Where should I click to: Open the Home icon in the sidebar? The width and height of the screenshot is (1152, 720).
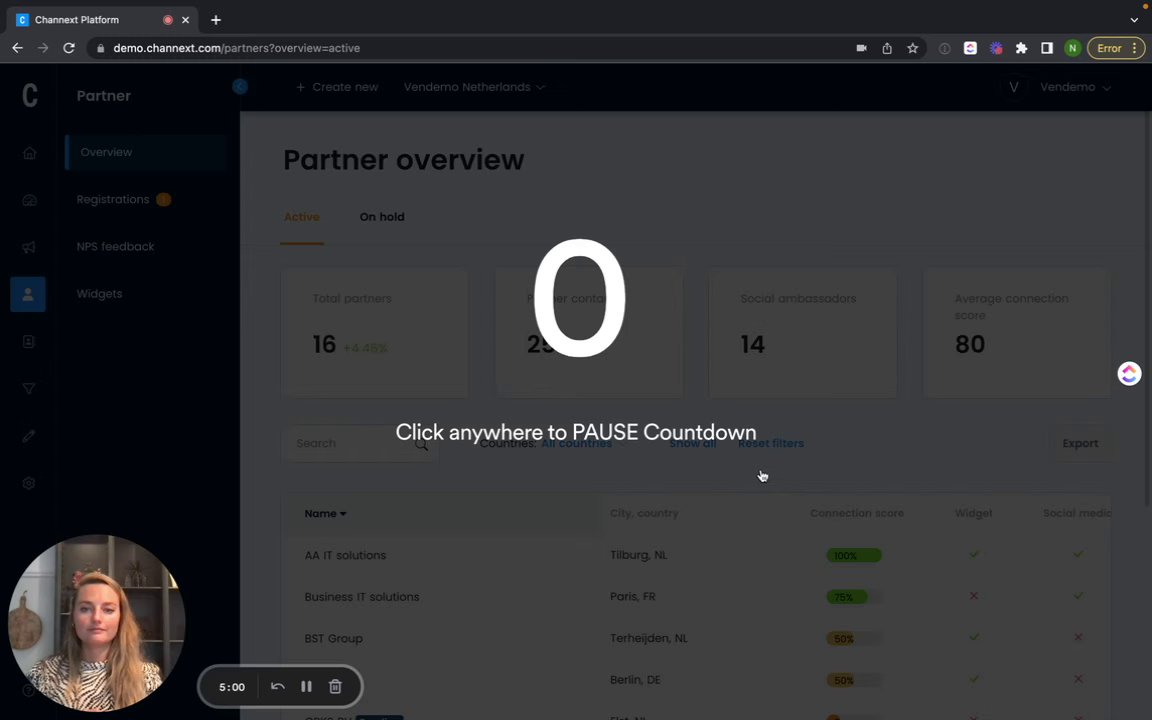[x=29, y=153]
